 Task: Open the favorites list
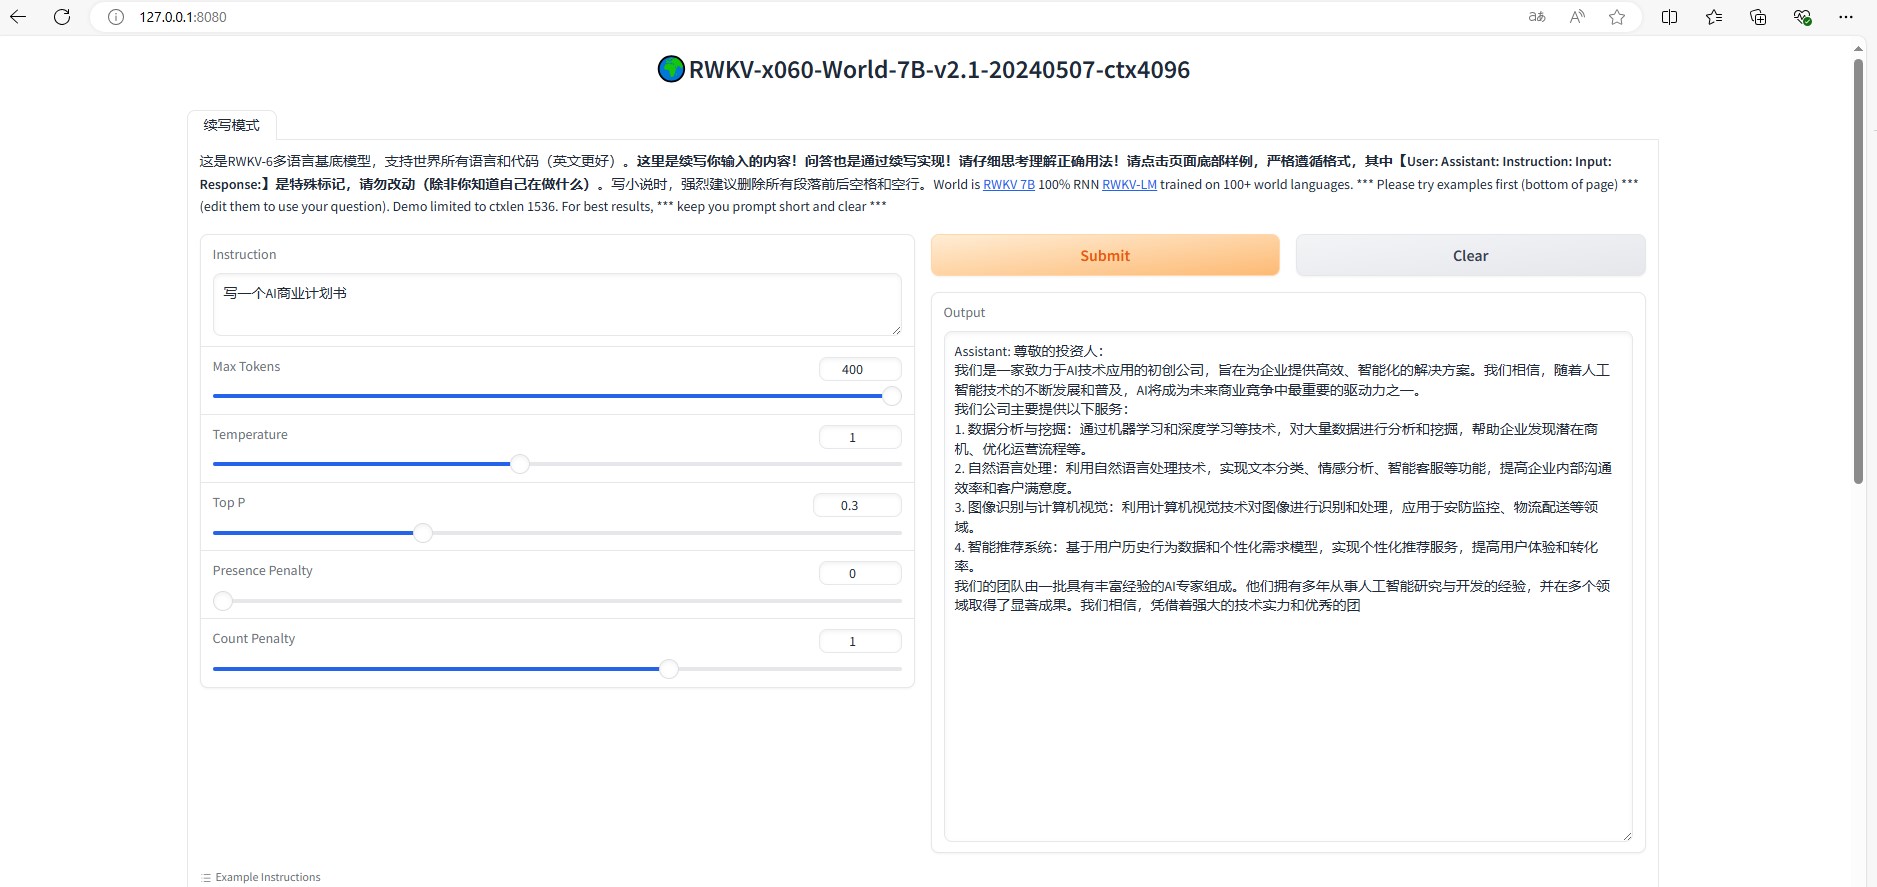pyautogui.click(x=1714, y=17)
